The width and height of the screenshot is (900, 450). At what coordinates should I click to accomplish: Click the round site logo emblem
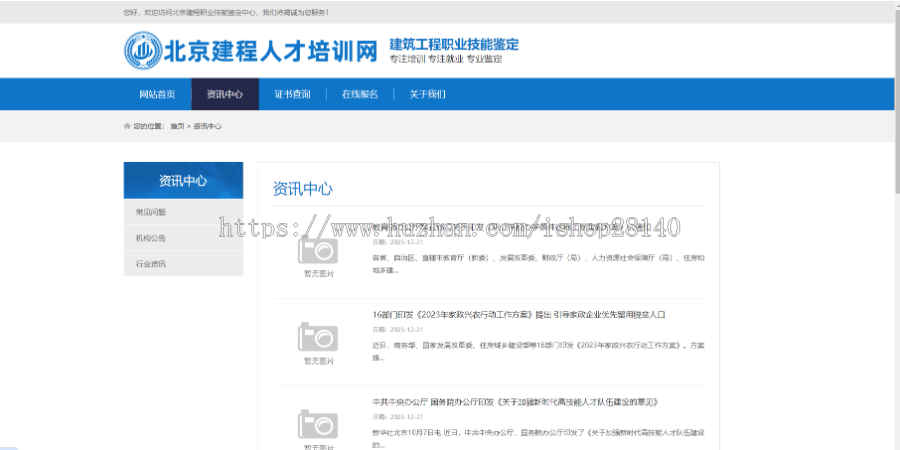tap(143, 51)
